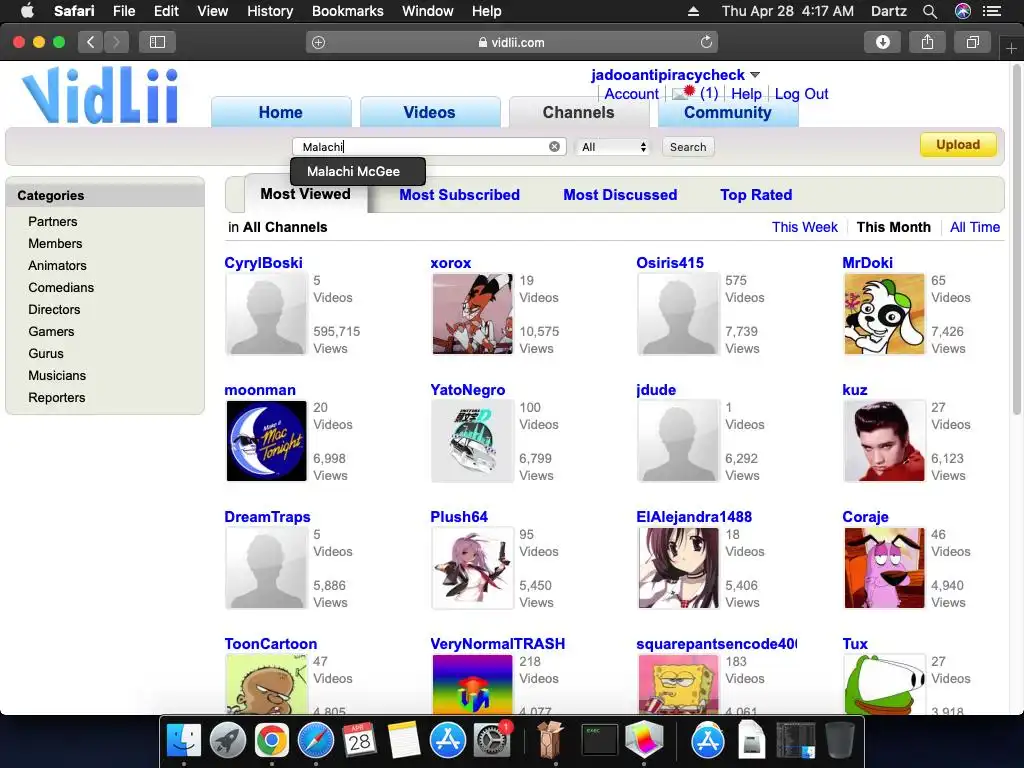Open the All search filter dropdown
The height and width of the screenshot is (768, 1024).
(x=613, y=147)
